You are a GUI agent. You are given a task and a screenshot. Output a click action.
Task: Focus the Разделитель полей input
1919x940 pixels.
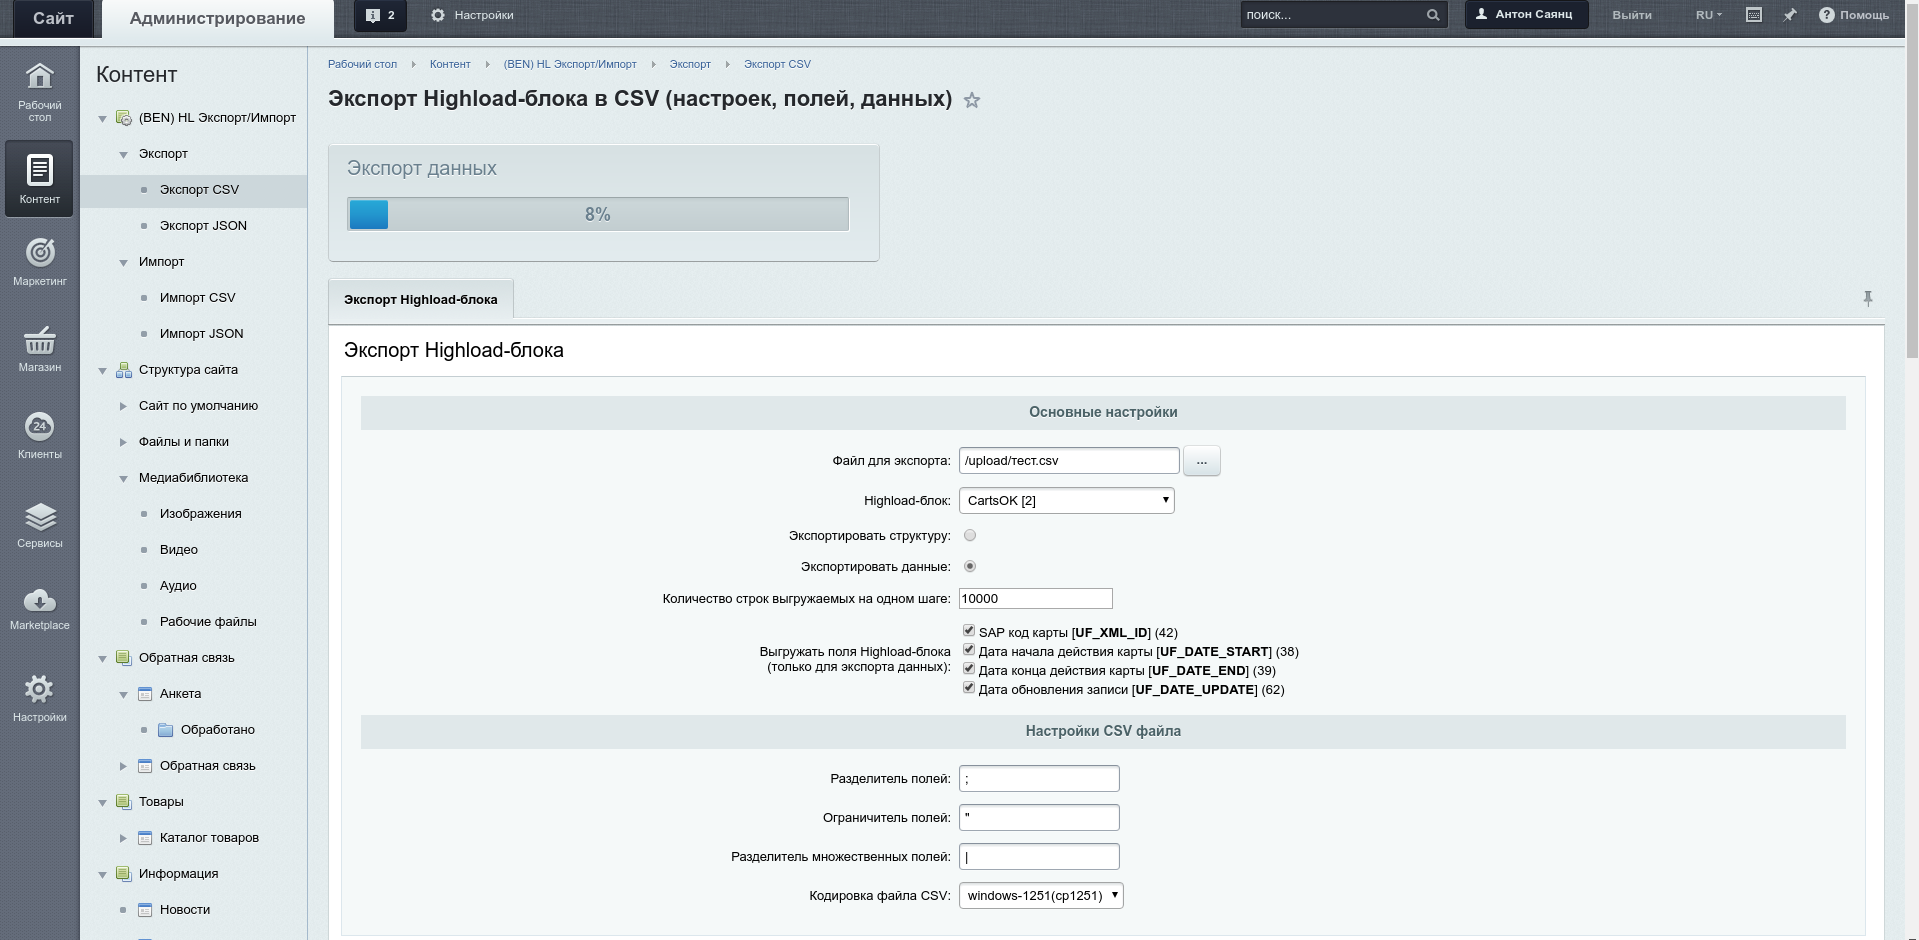click(1039, 778)
